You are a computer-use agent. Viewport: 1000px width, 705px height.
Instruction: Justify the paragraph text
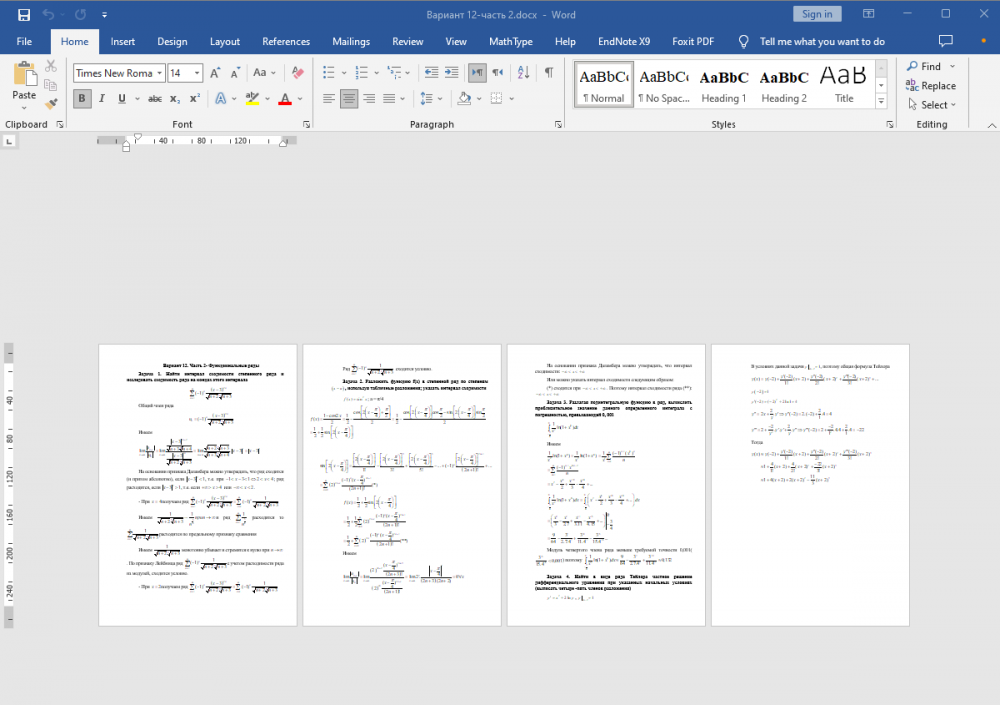pos(388,98)
